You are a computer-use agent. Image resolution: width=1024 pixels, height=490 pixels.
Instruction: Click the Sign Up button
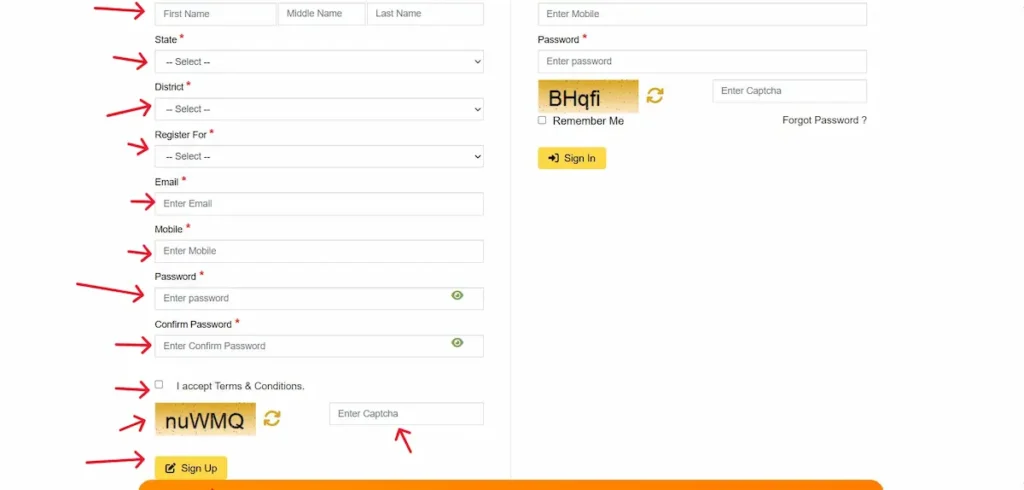pyautogui.click(x=191, y=468)
